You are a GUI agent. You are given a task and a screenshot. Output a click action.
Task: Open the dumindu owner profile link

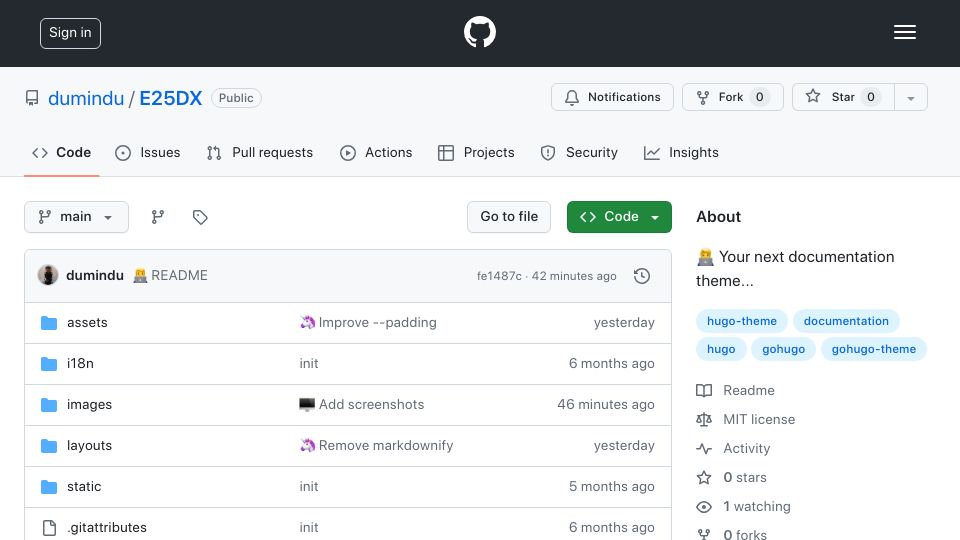click(x=86, y=98)
